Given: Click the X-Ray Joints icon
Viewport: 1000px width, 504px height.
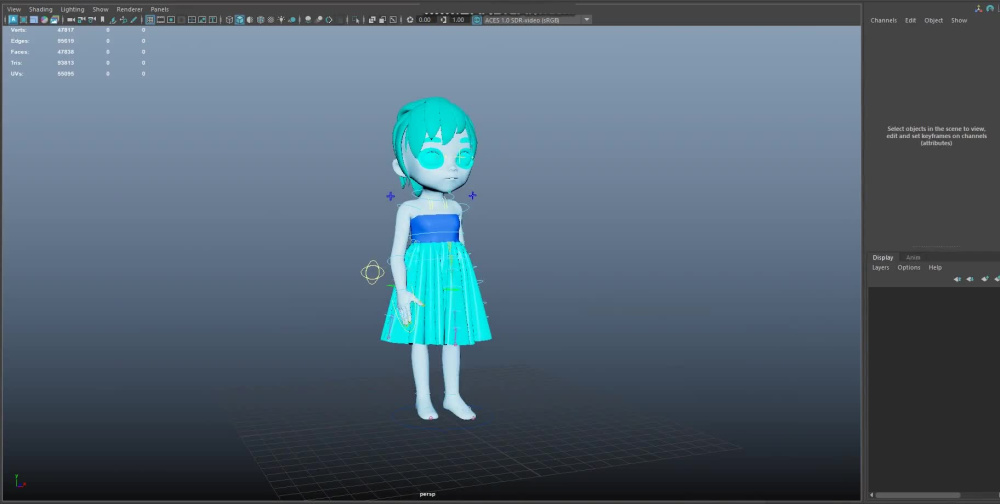Looking at the screenshot, I should pos(393,20).
